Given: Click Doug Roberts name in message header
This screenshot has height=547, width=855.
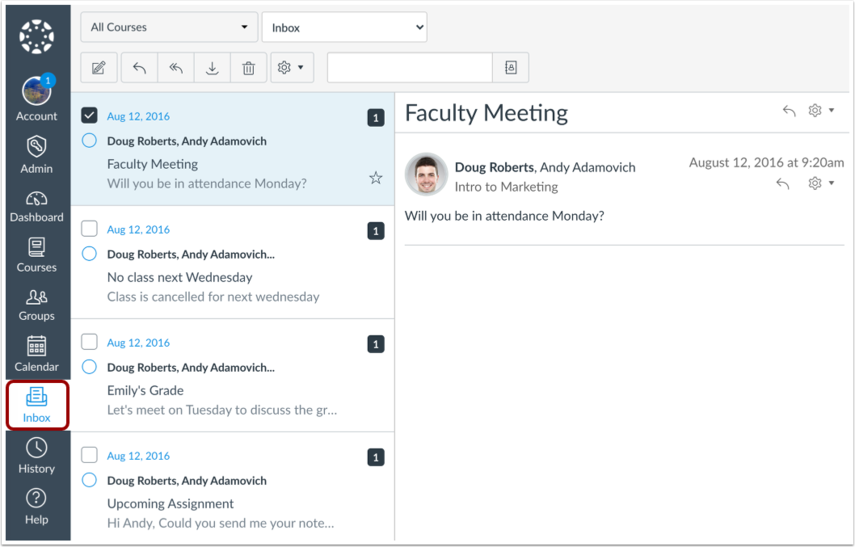Looking at the screenshot, I should tap(494, 167).
